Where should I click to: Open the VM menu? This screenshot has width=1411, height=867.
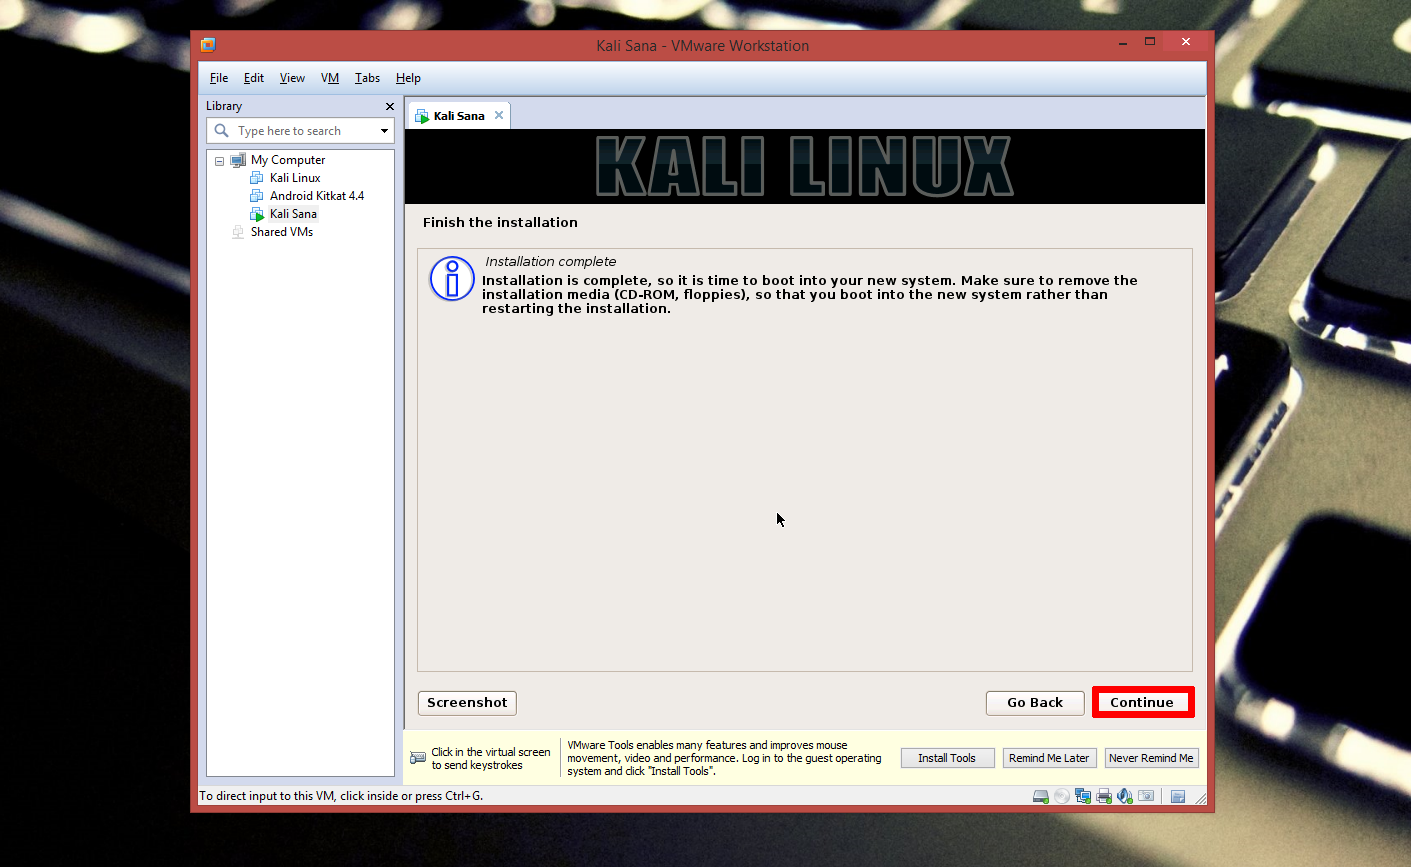tap(330, 78)
